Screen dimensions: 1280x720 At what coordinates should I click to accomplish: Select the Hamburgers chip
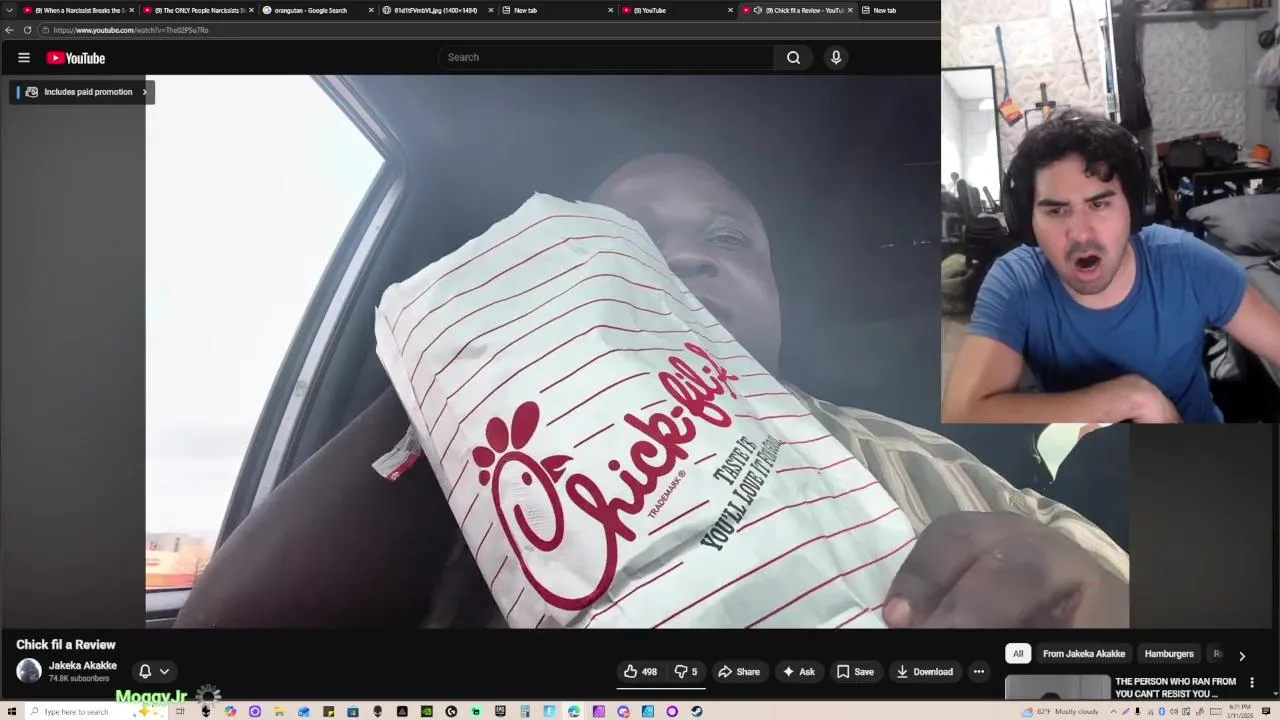click(1169, 654)
